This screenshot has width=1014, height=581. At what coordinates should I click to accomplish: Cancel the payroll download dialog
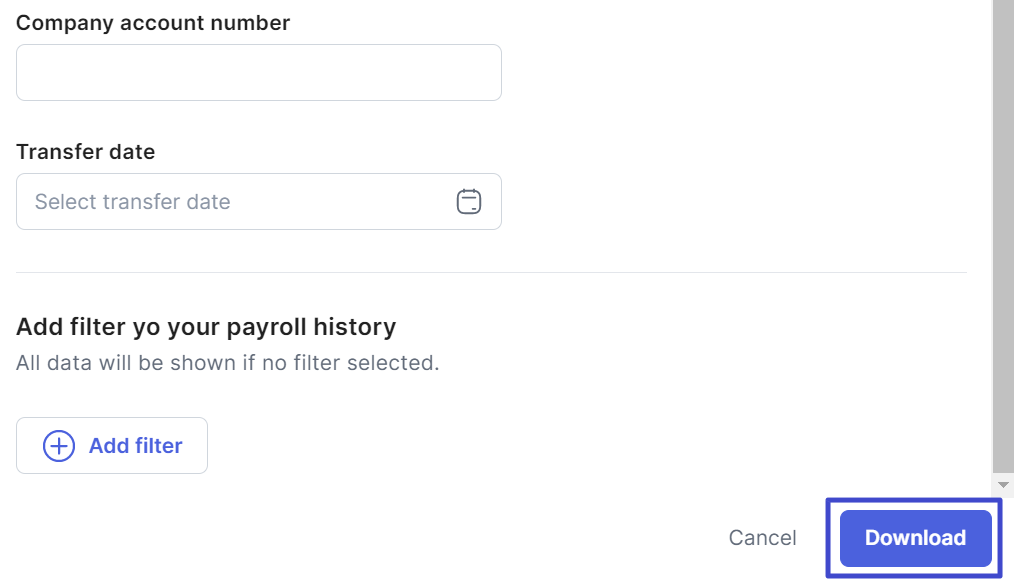[x=762, y=538]
